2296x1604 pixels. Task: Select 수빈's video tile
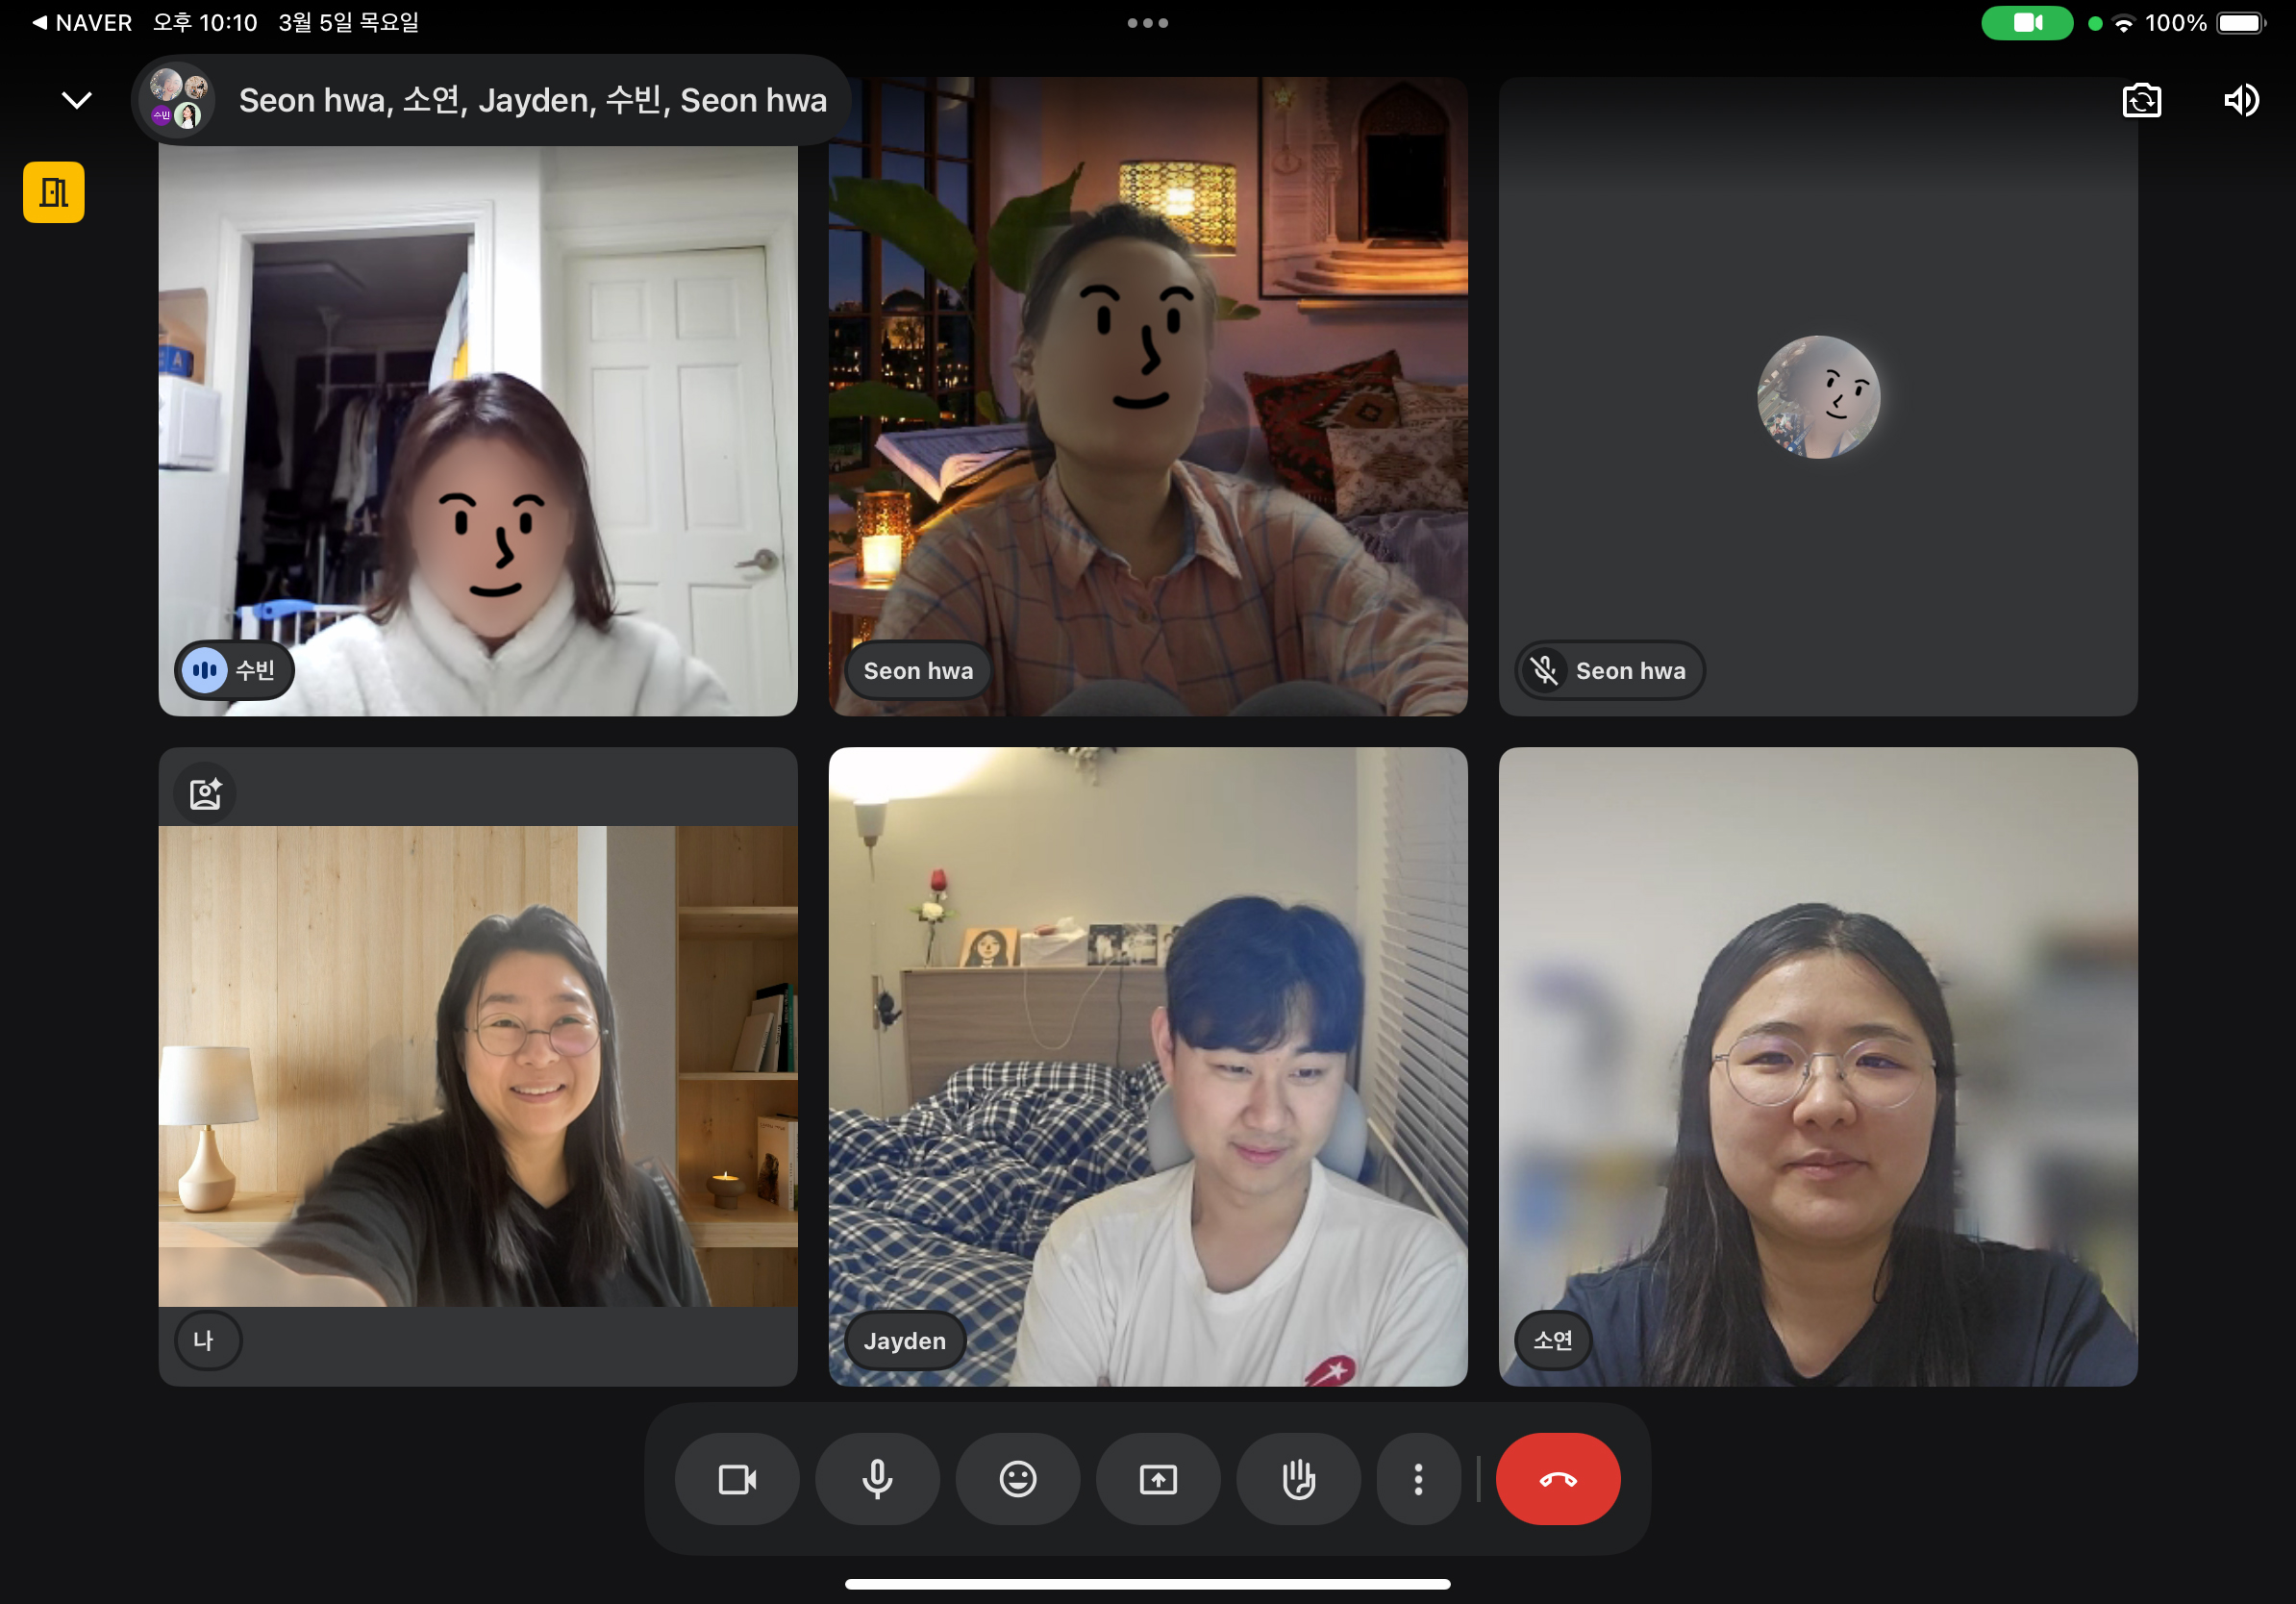pos(478,397)
